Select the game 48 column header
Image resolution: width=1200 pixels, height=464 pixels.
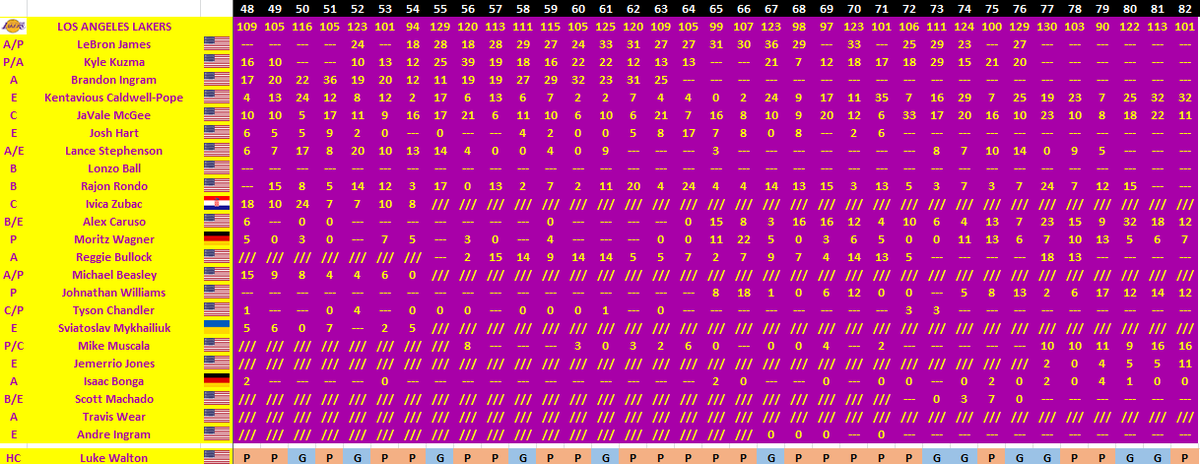pyautogui.click(x=247, y=9)
